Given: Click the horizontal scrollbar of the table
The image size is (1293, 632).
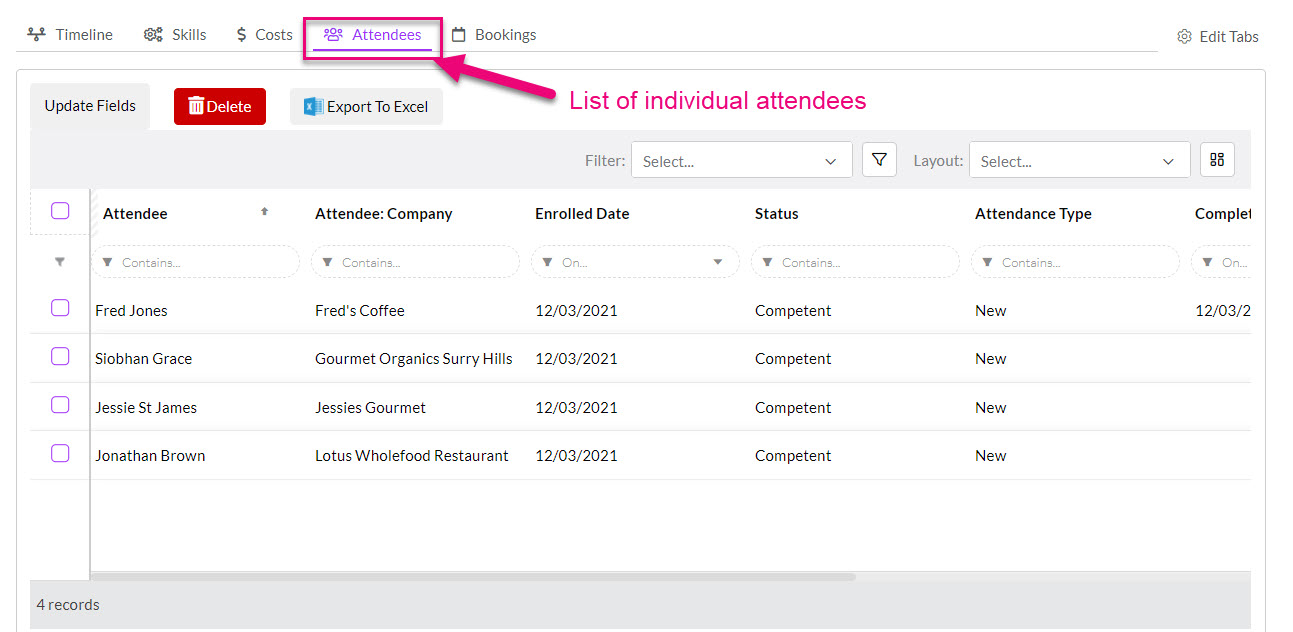Looking at the screenshot, I should pyautogui.click(x=474, y=577).
